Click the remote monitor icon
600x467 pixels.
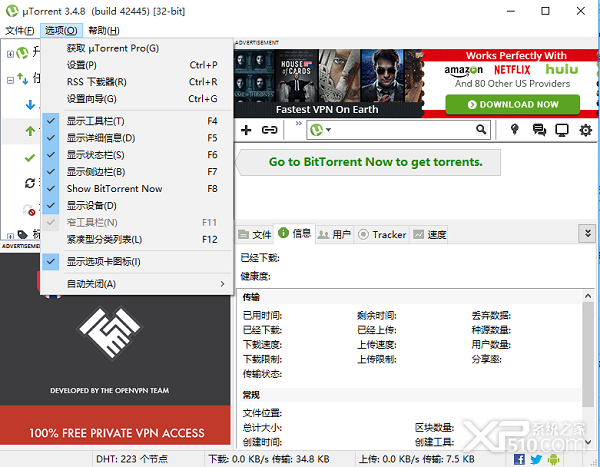tap(562, 130)
